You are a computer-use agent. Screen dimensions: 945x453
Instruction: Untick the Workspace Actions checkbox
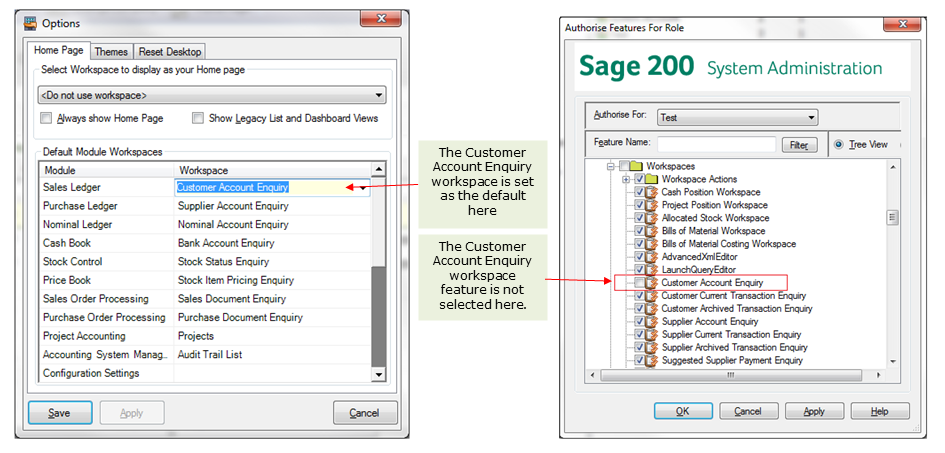(x=639, y=179)
